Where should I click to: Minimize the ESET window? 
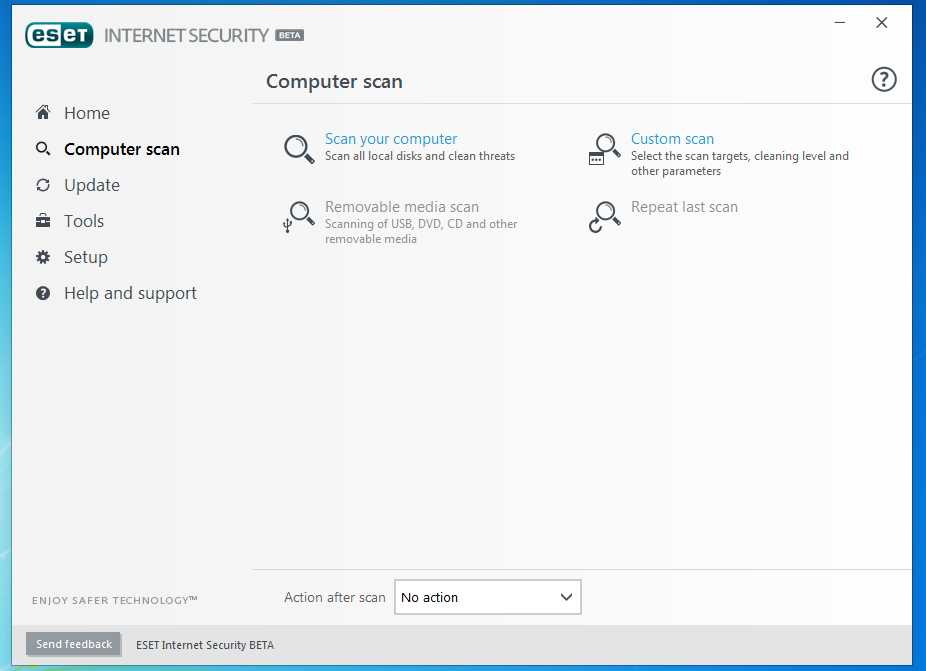click(x=840, y=22)
